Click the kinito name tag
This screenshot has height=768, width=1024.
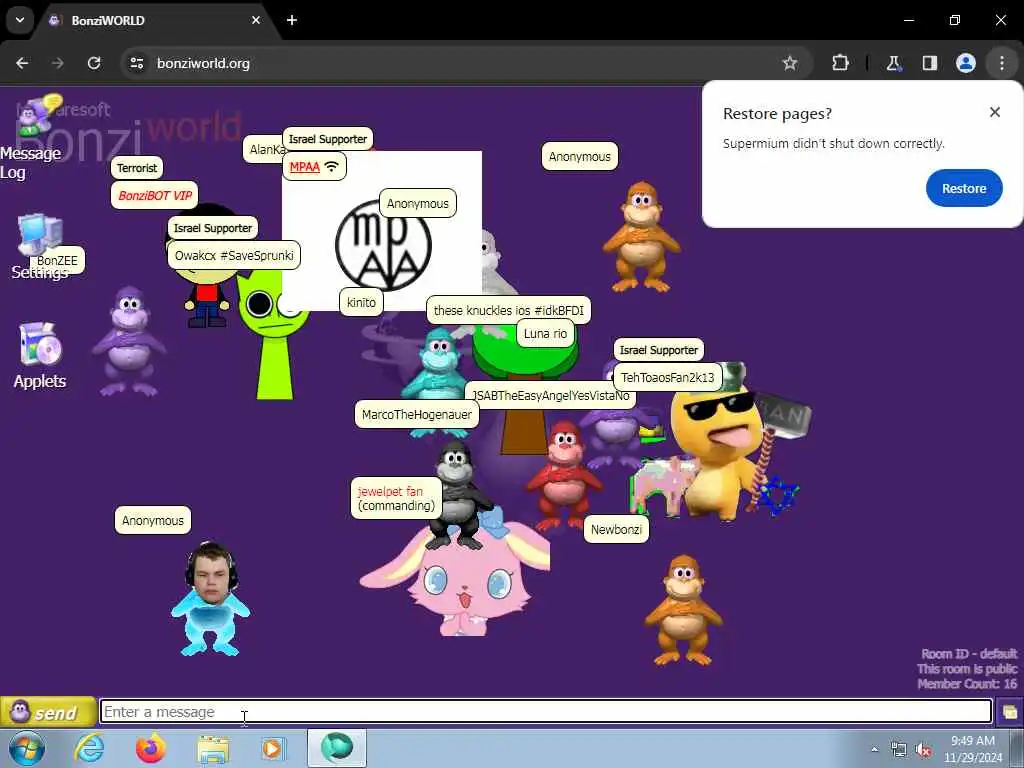(361, 302)
